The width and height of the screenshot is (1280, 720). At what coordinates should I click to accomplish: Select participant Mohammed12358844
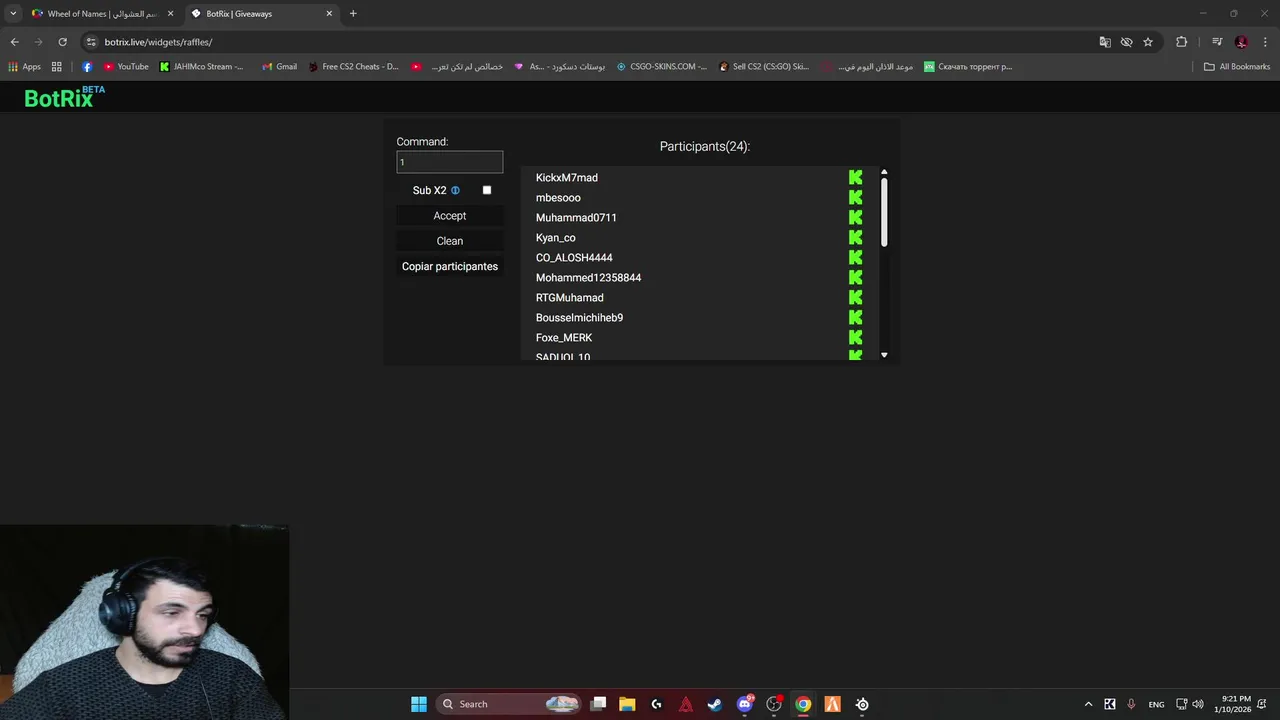(588, 277)
